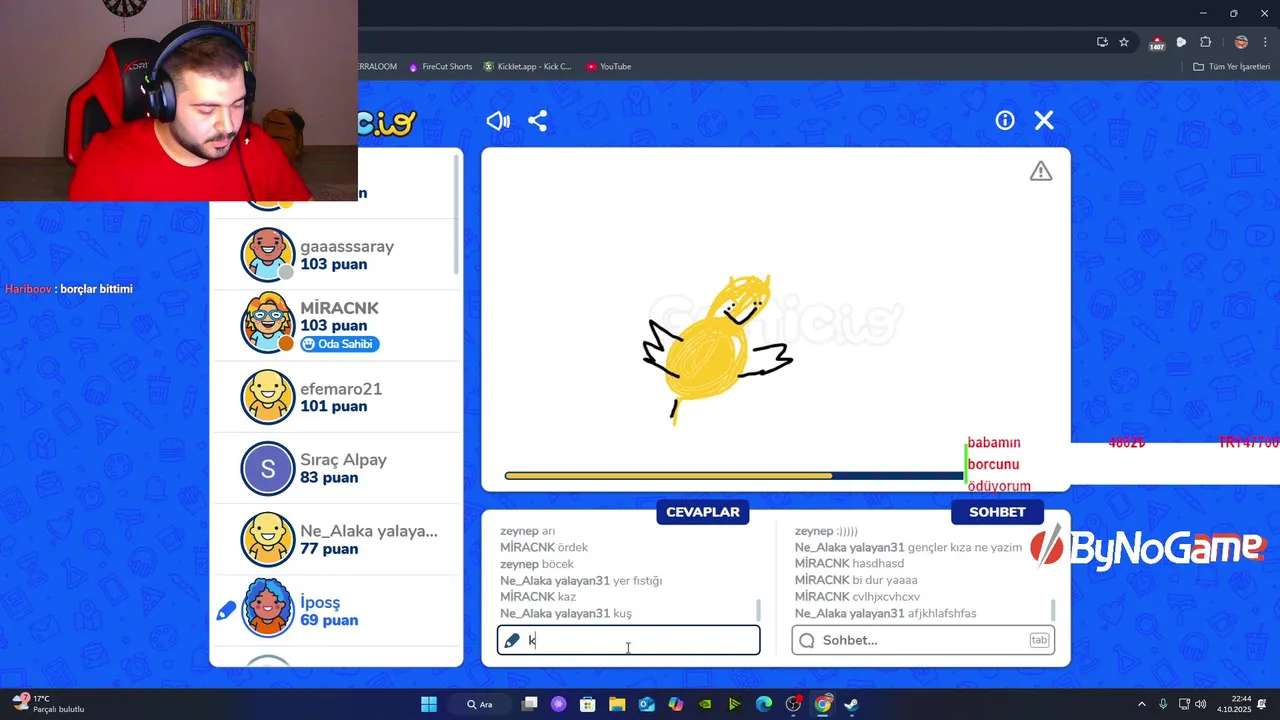This screenshot has height=720, width=1280.
Task: Click the player list scrollbar
Action: [458, 215]
